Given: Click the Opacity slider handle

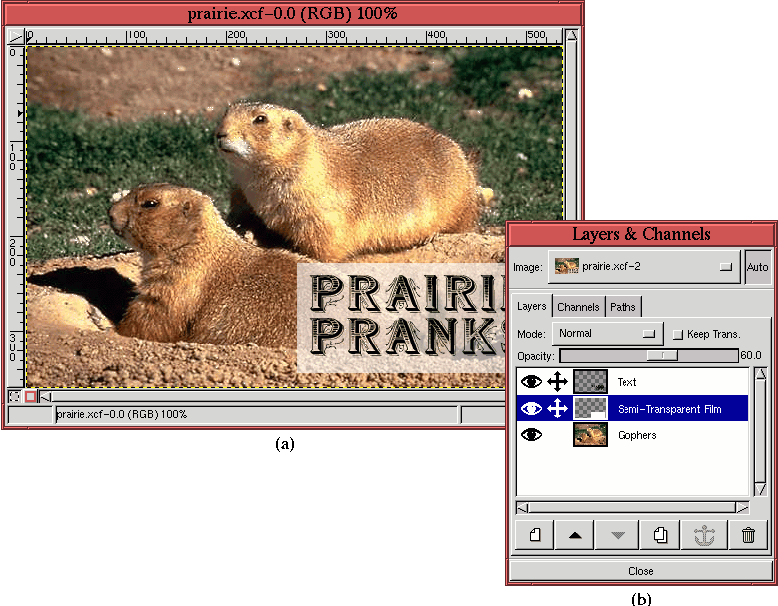Looking at the screenshot, I should [662, 355].
